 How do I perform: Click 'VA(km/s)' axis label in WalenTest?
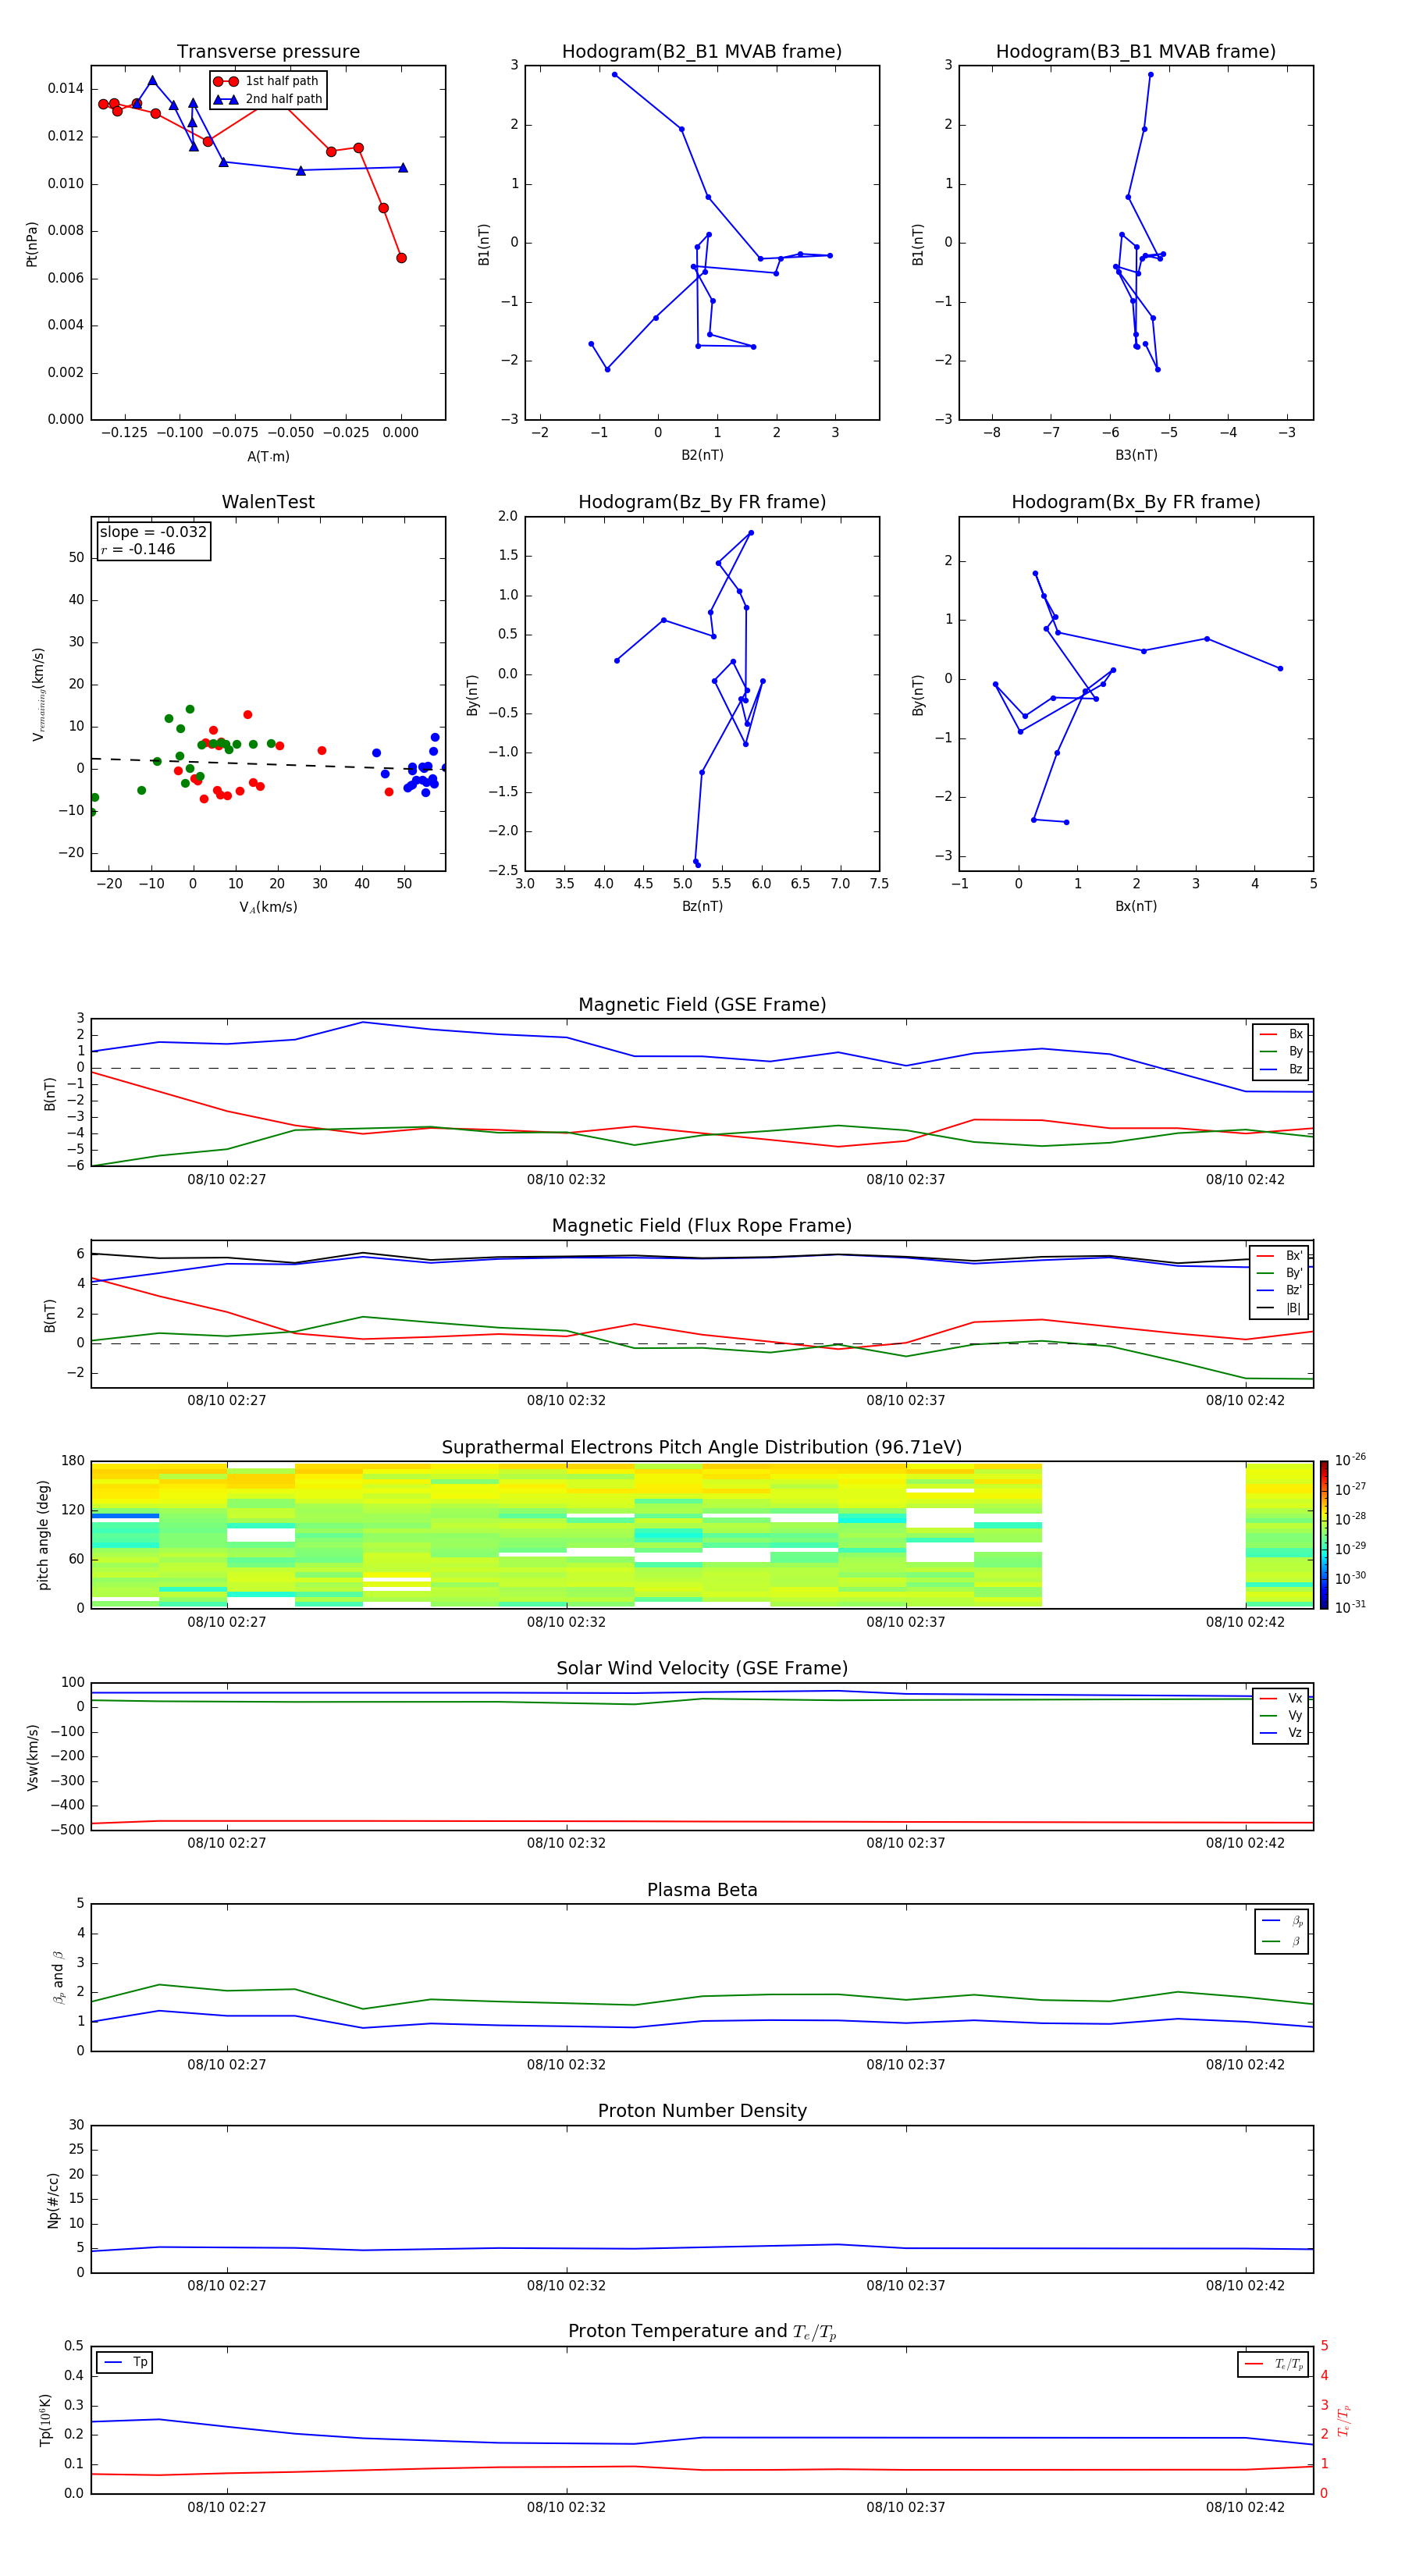(x=268, y=907)
